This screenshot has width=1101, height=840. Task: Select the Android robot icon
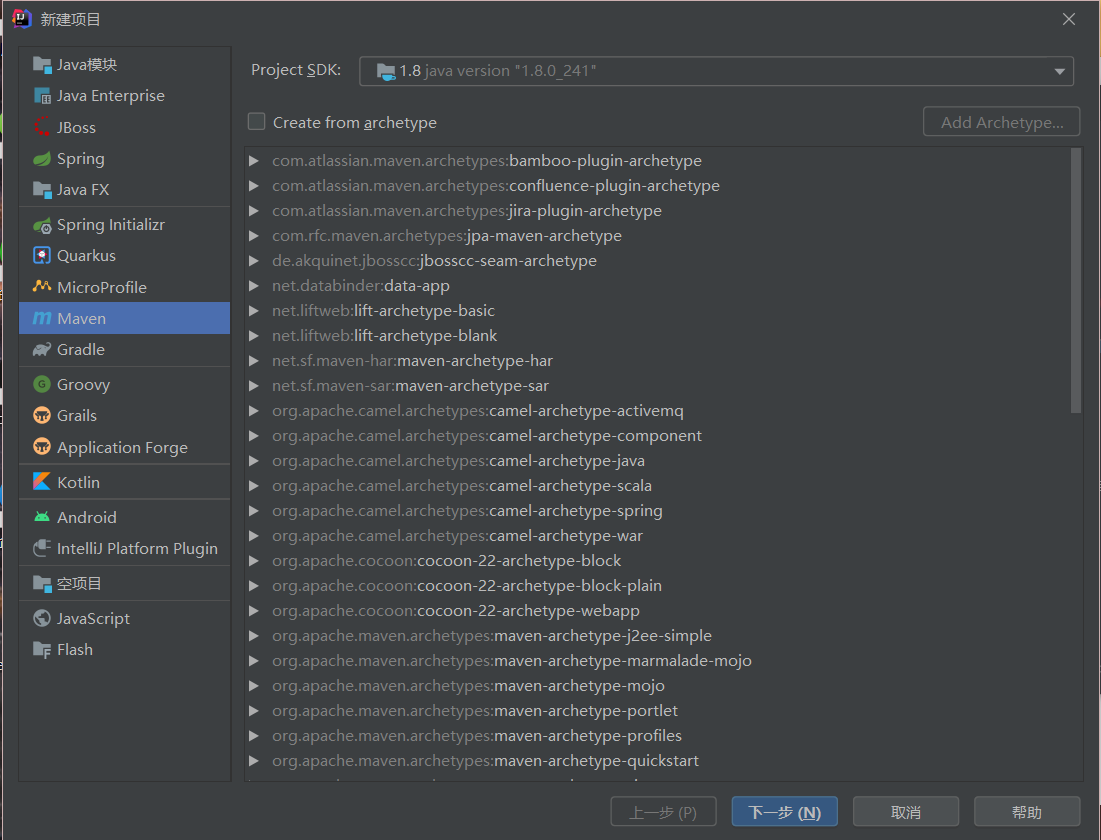pos(42,517)
